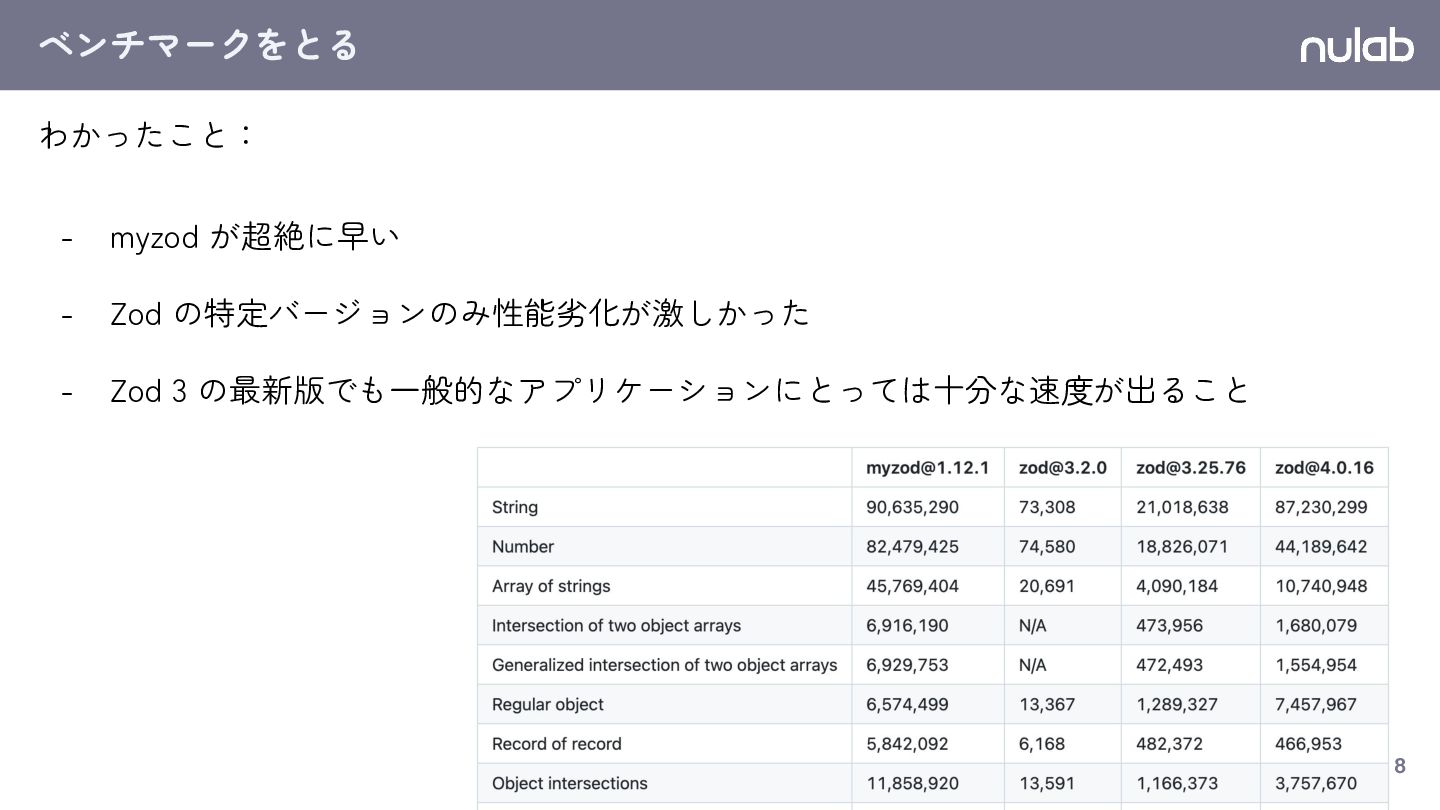
Task: Click the 'myzod@1.12.1' column header
Action: coord(927,467)
